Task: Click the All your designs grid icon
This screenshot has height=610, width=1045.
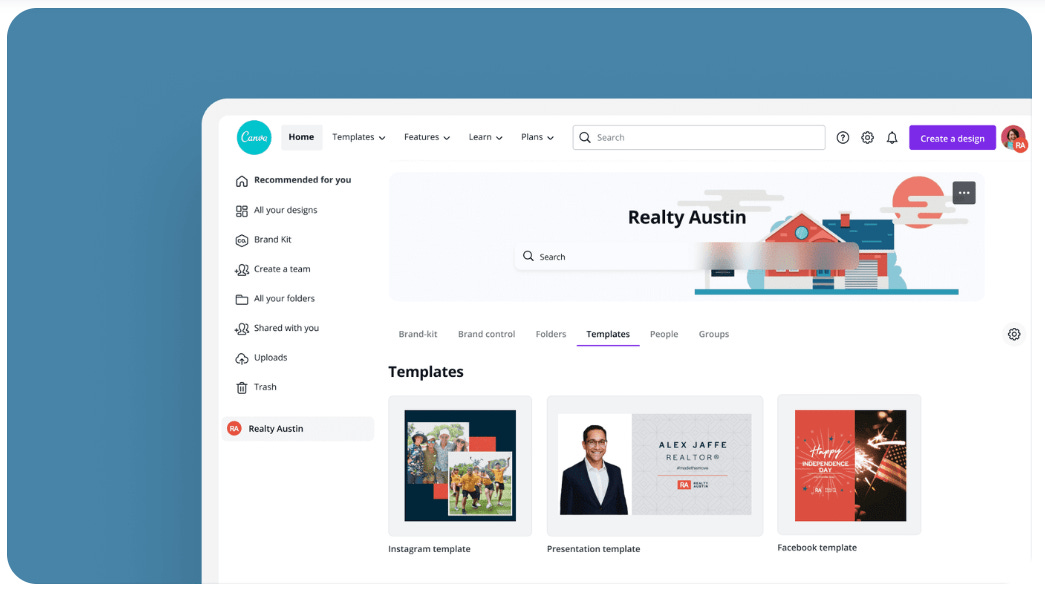Action: click(x=241, y=211)
